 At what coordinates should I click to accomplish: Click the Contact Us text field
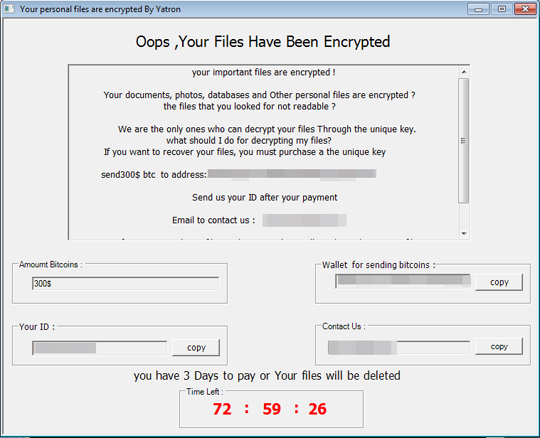(x=399, y=347)
